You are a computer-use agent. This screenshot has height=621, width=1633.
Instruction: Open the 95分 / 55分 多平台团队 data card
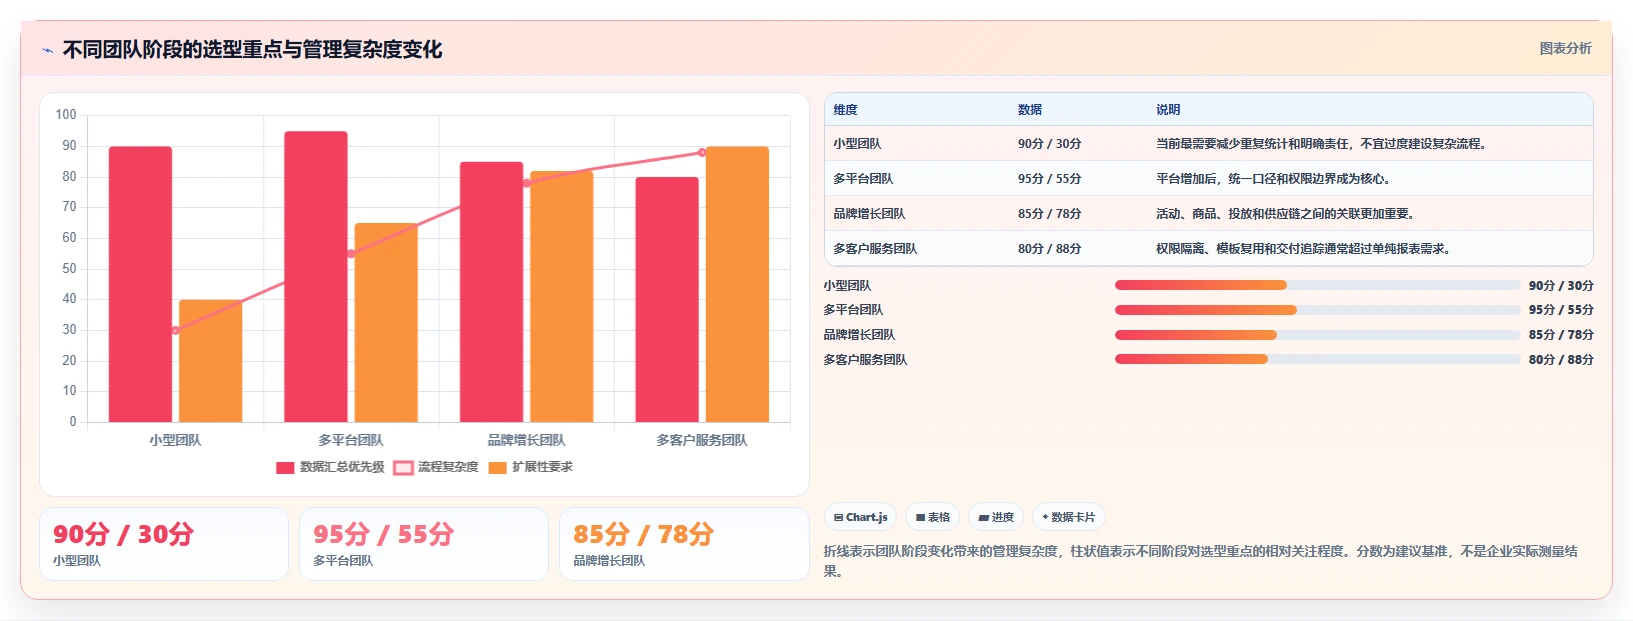424,544
